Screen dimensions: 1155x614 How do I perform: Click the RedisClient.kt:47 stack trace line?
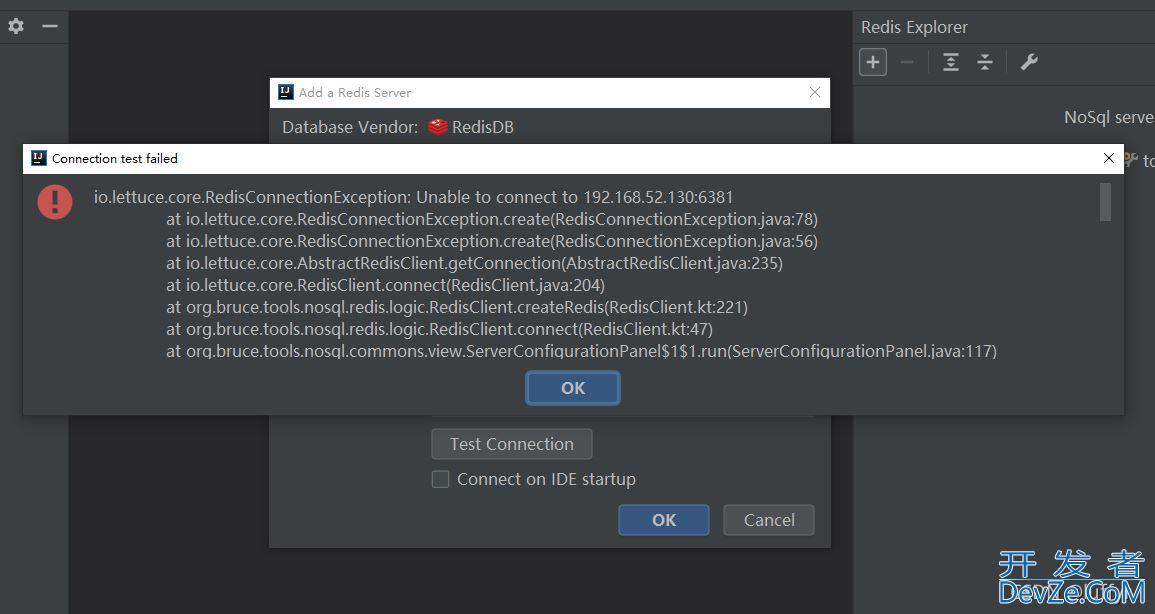click(439, 329)
